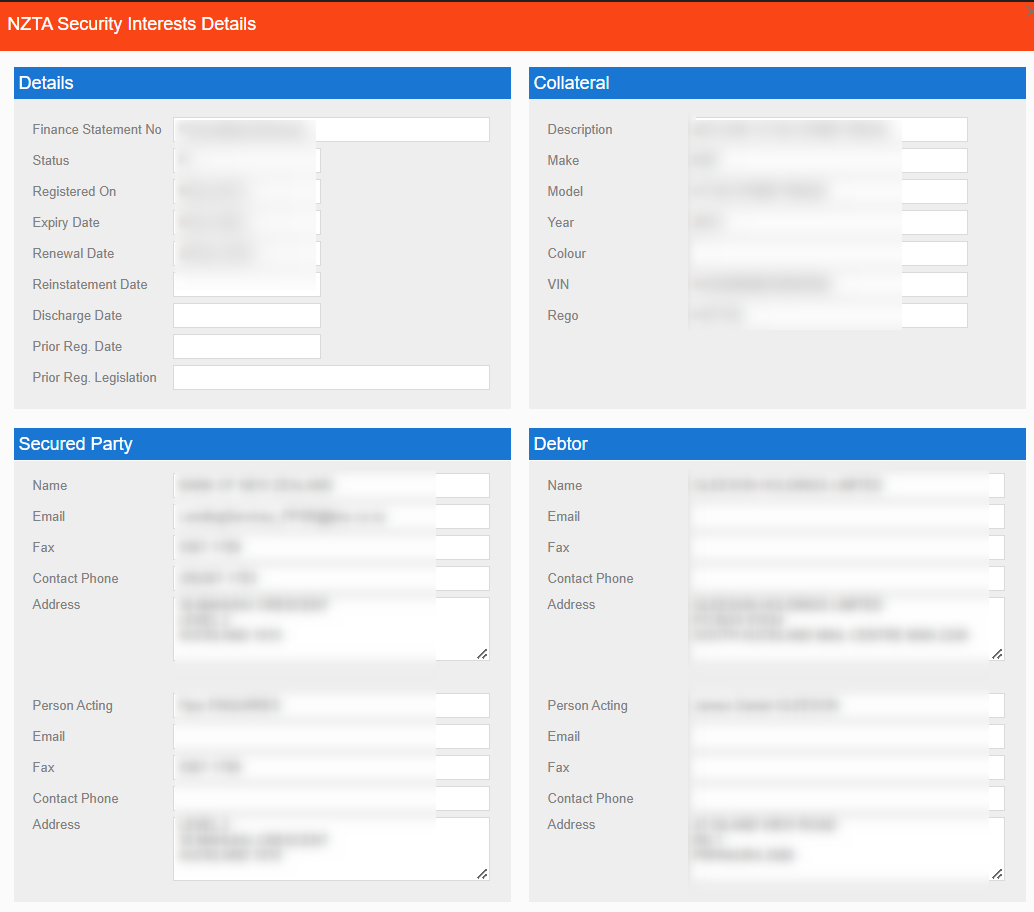Click the Secured Party Name field
This screenshot has width=1034, height=912.
tap(331, 485)
